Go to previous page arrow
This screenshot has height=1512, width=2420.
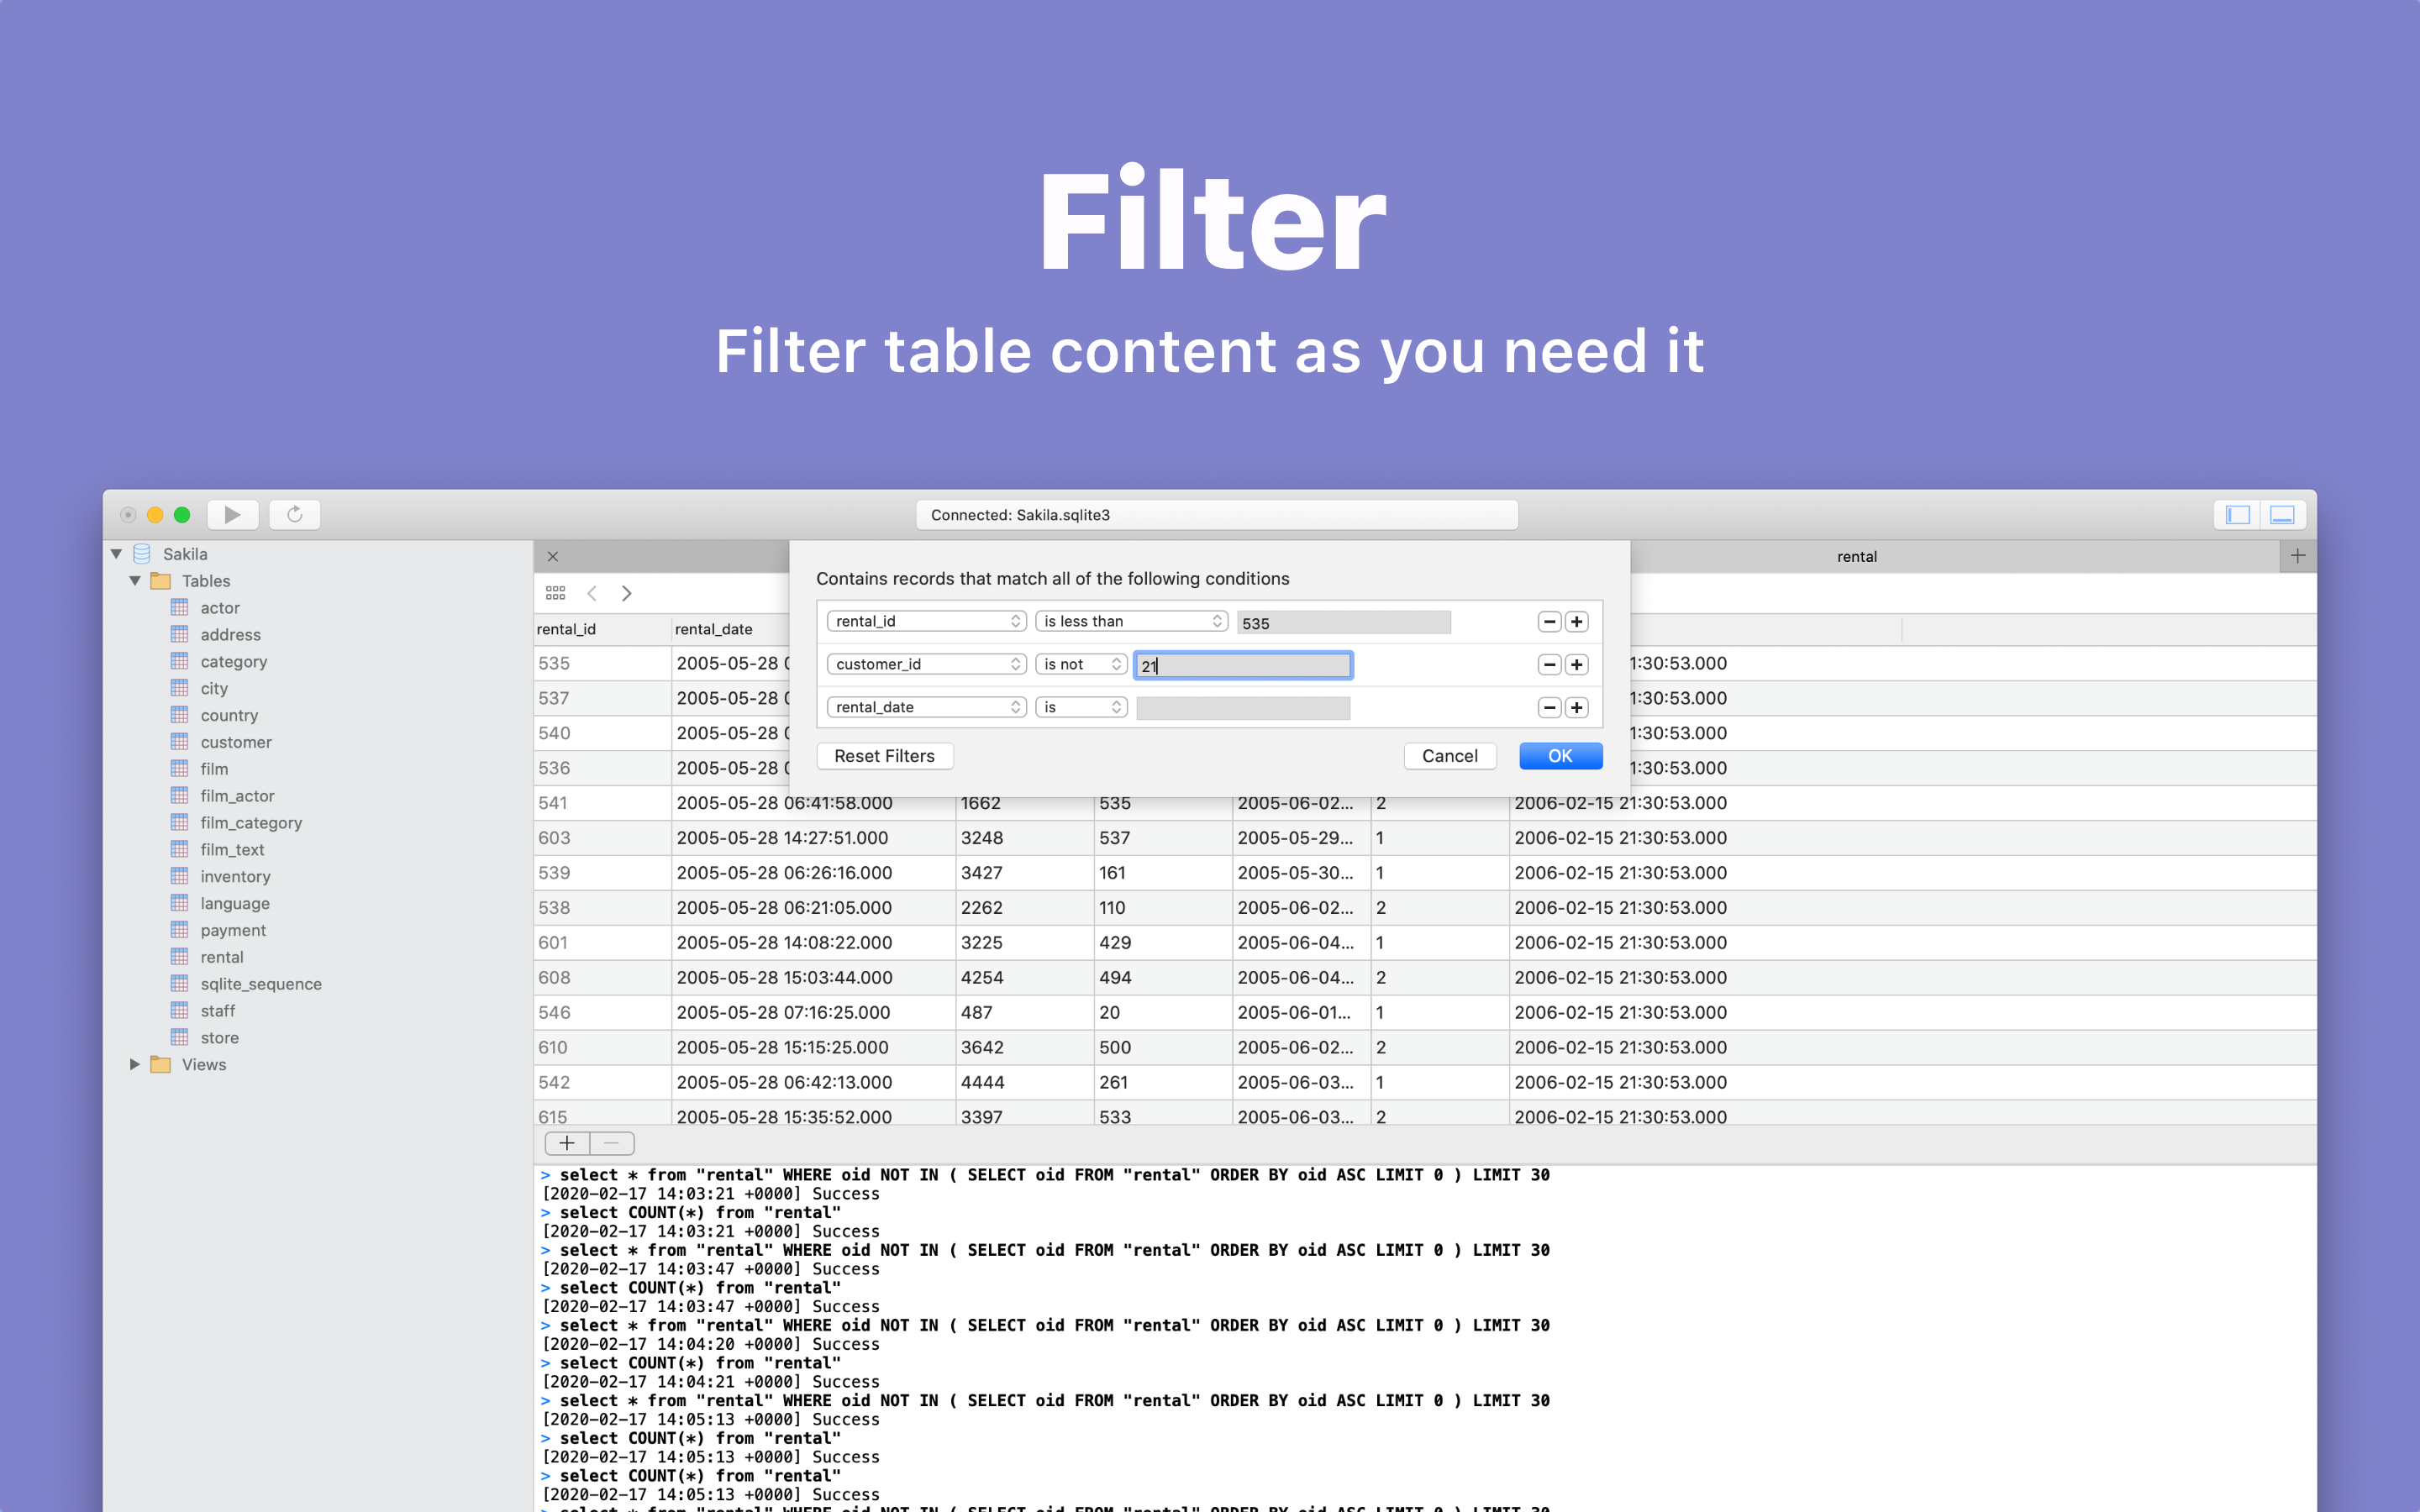(592, 593)
